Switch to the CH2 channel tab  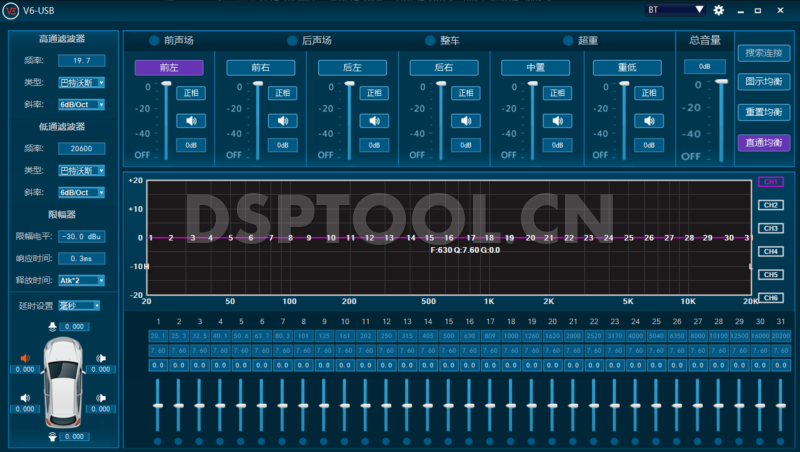[x=770, y=205]
